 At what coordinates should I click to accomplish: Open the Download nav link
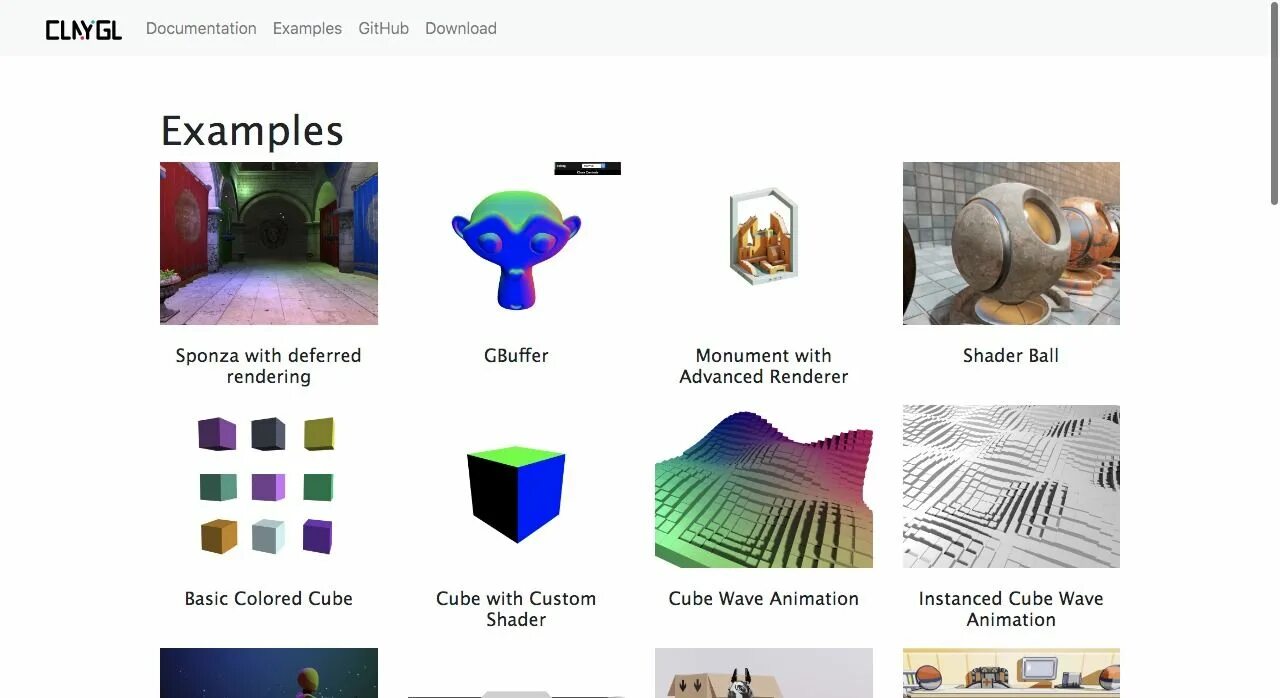coord(461,28)
